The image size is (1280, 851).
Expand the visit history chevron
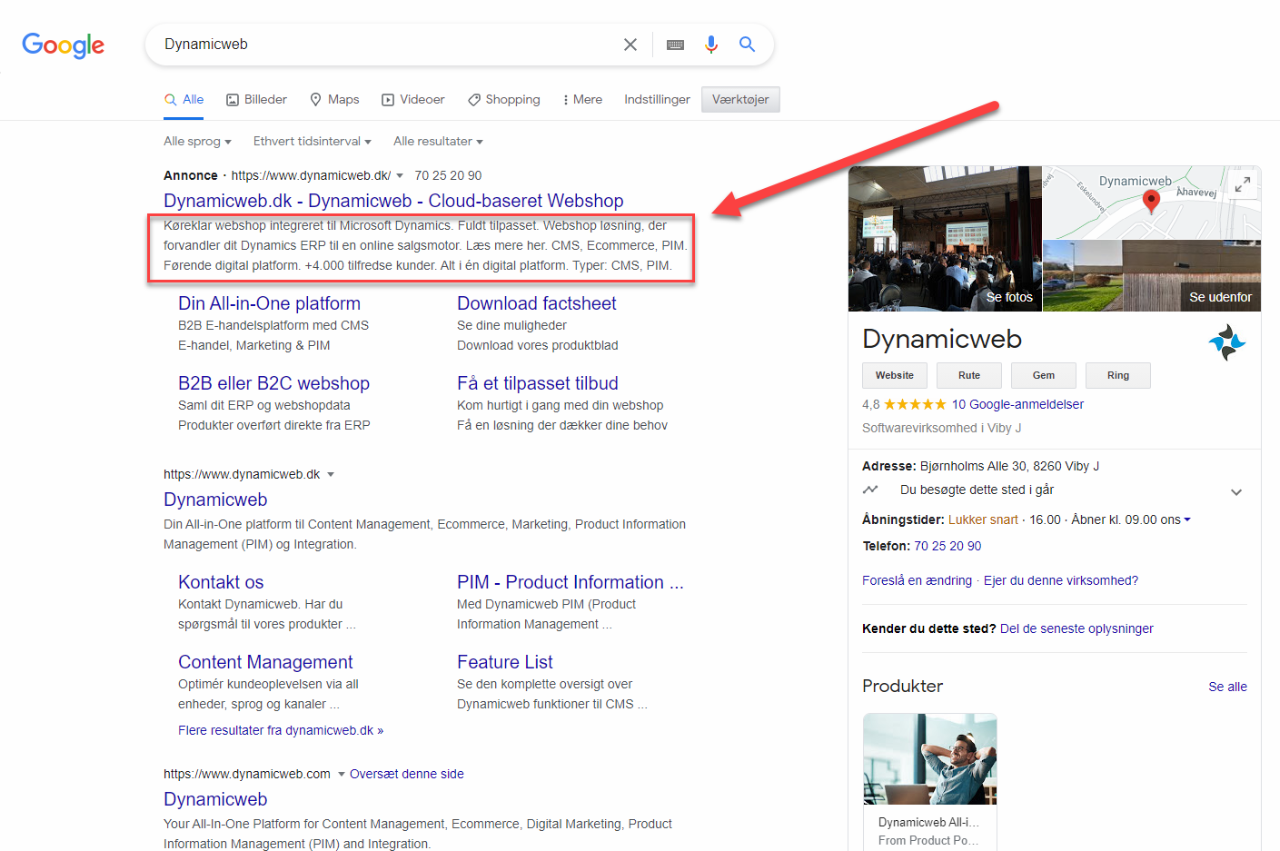click(x=1236, y=492)
